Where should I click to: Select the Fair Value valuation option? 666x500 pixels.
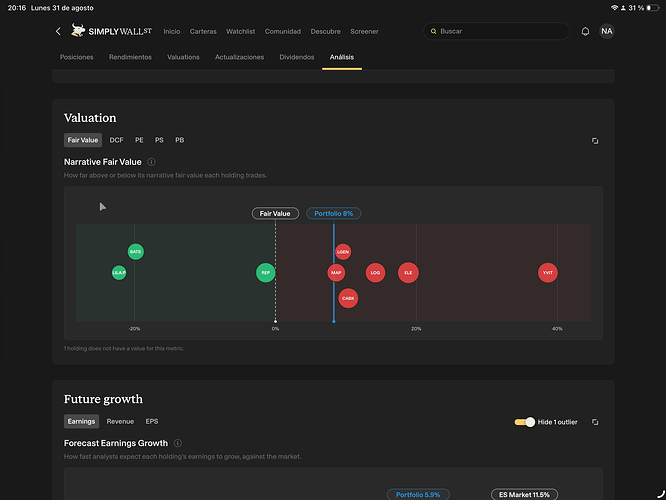pos(83,140)
